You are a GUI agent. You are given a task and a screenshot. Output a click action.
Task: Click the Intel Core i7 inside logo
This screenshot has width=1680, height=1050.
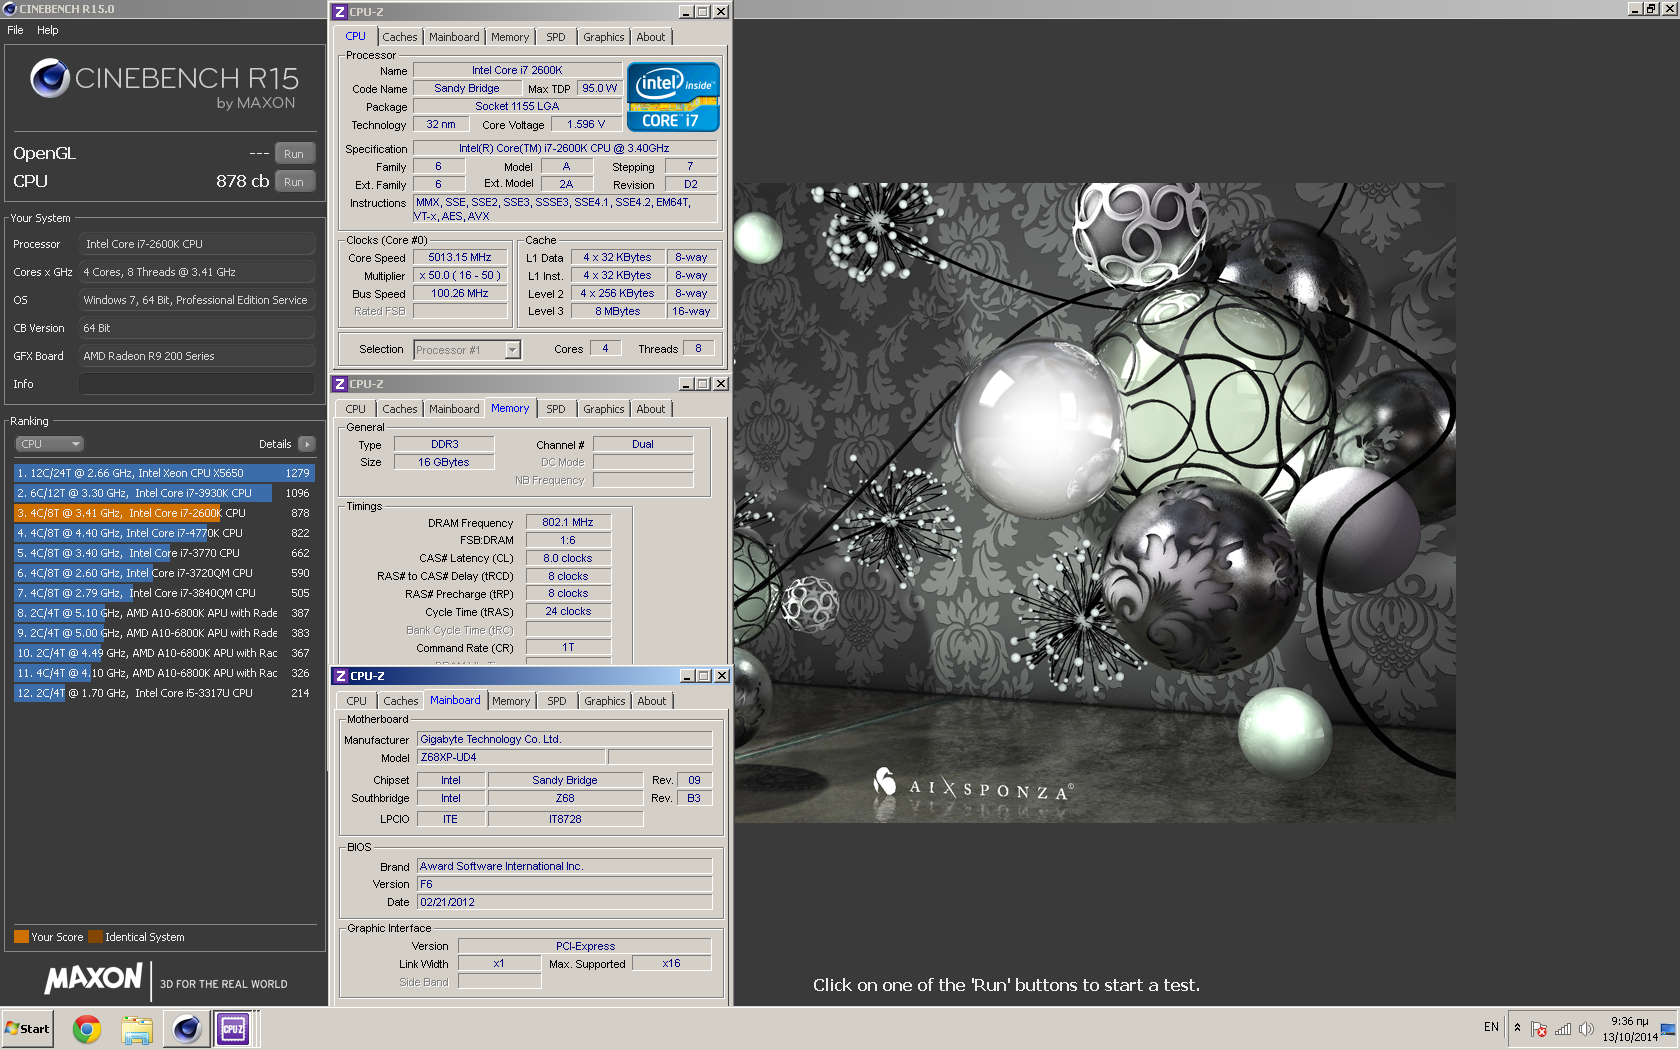point(673,97)
